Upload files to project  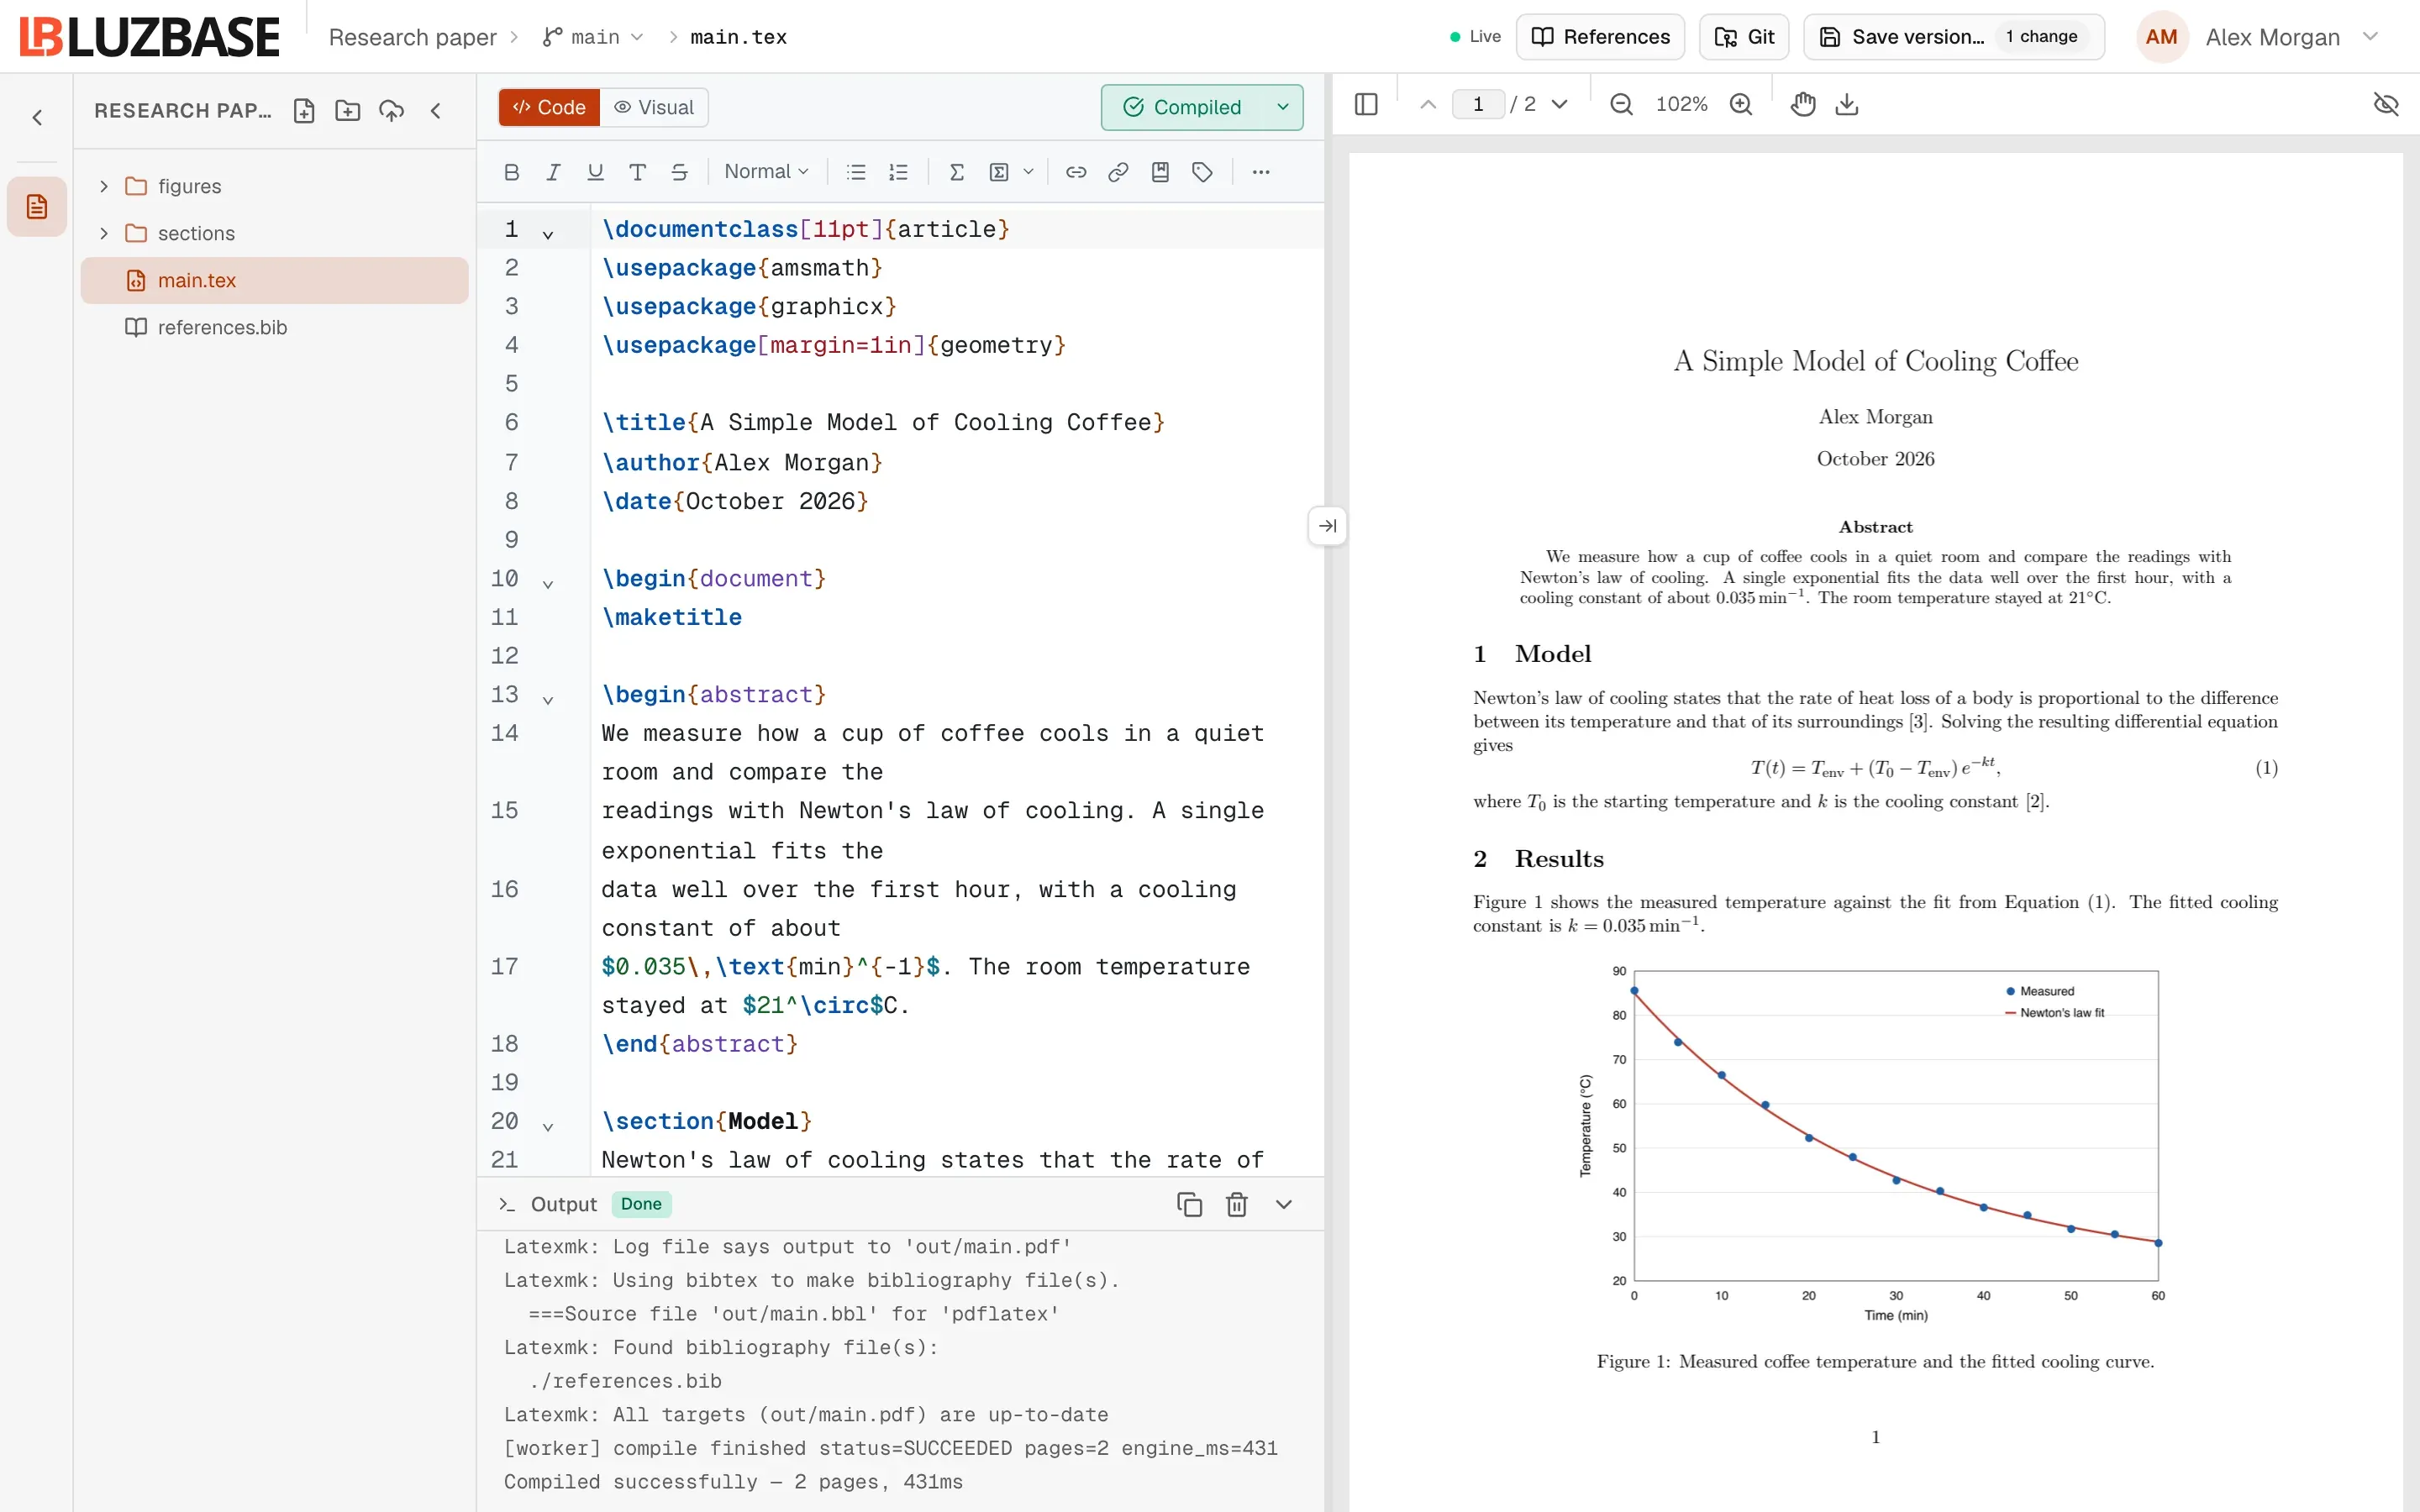tap(392, 111)
